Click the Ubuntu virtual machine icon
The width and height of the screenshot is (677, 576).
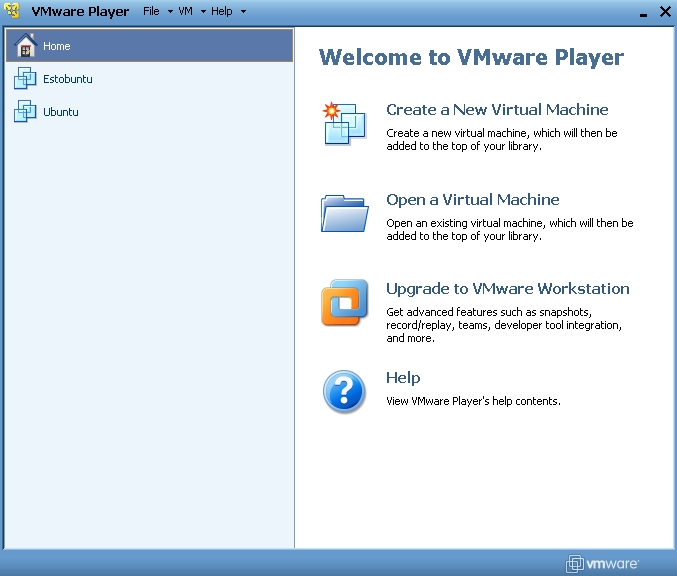pos(25,111)
